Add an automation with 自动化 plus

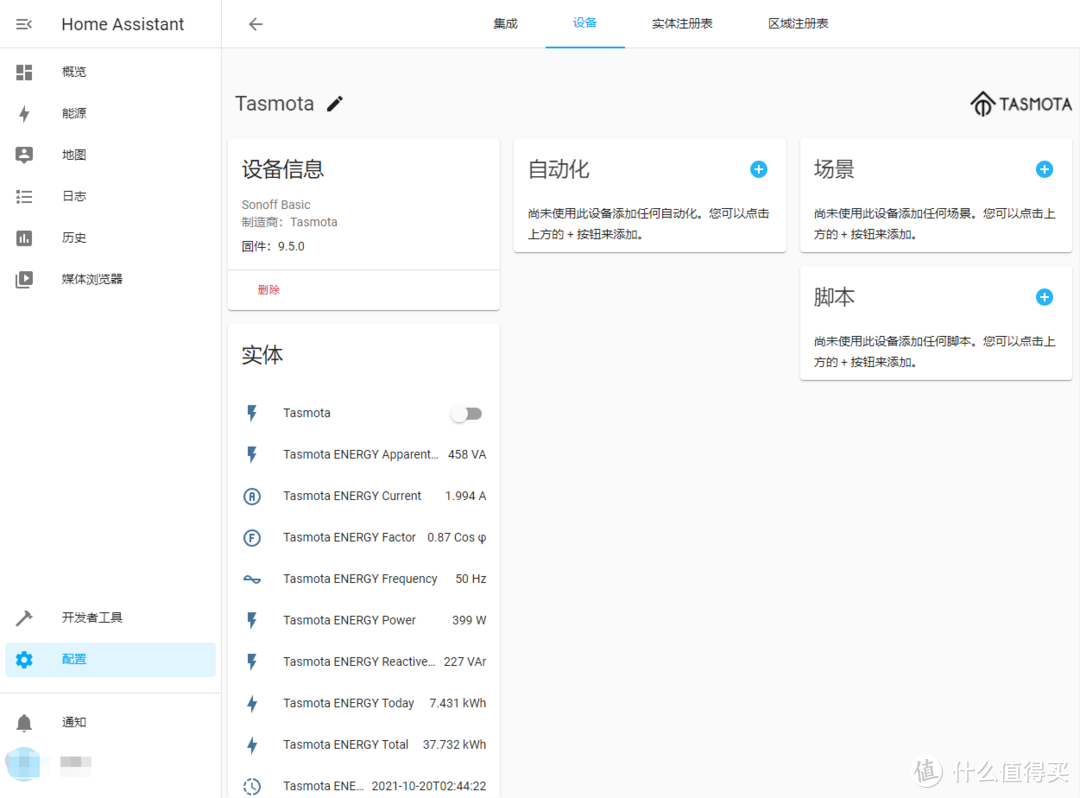[x=758, y=169]
